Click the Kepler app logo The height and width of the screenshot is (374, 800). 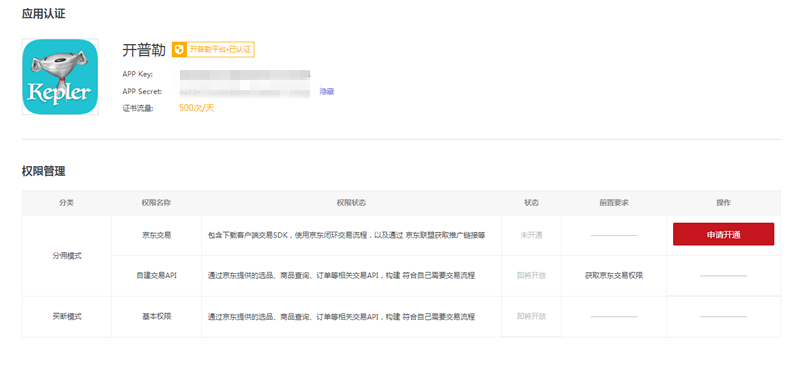[x=60, y=77]
